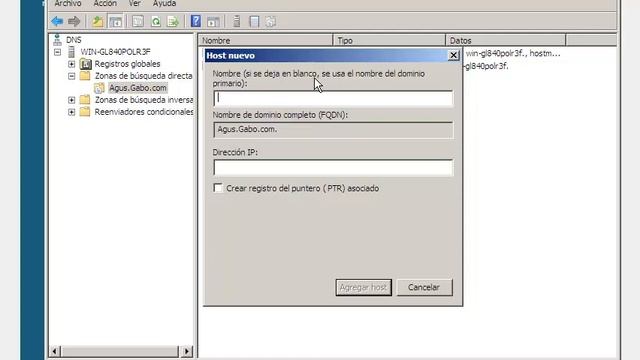The image size is (640, 360).
Task: Click new server toolbar icon
Action: (x=236, y=21)
